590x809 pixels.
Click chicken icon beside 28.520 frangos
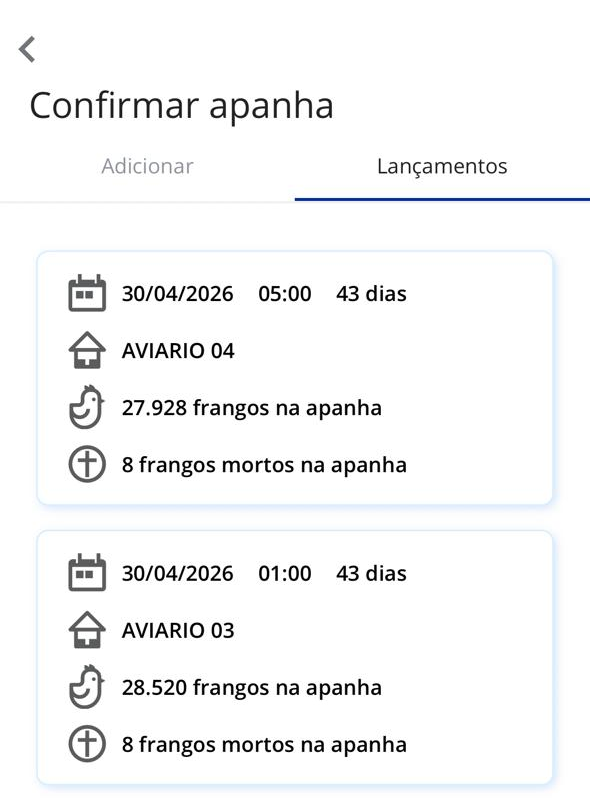point(87,687)
